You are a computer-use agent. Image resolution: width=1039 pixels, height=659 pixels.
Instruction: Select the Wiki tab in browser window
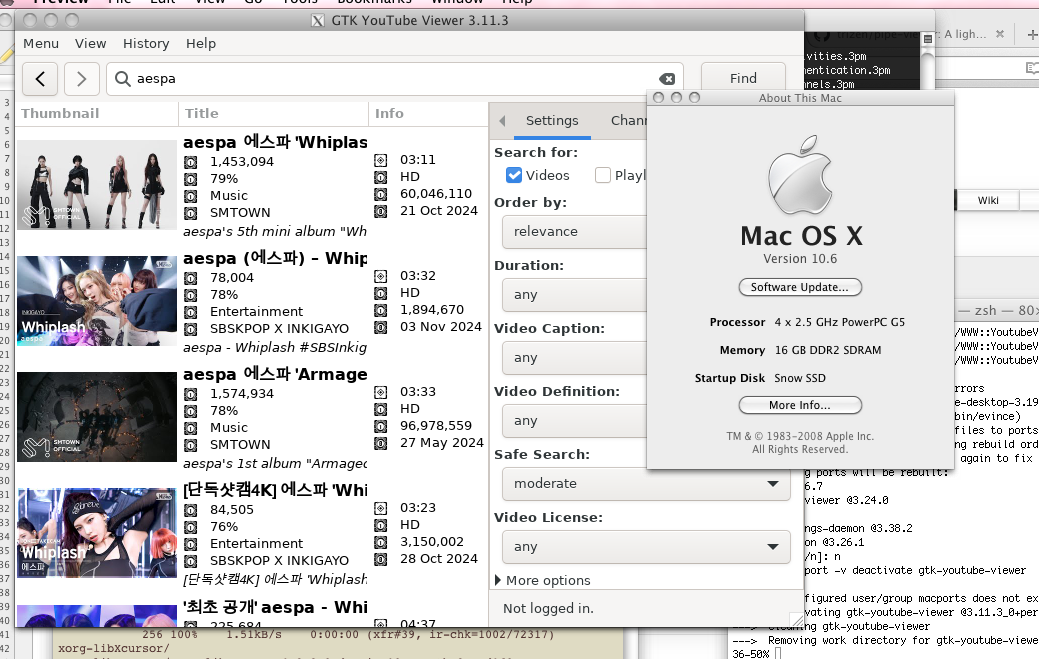click(988, 201)
